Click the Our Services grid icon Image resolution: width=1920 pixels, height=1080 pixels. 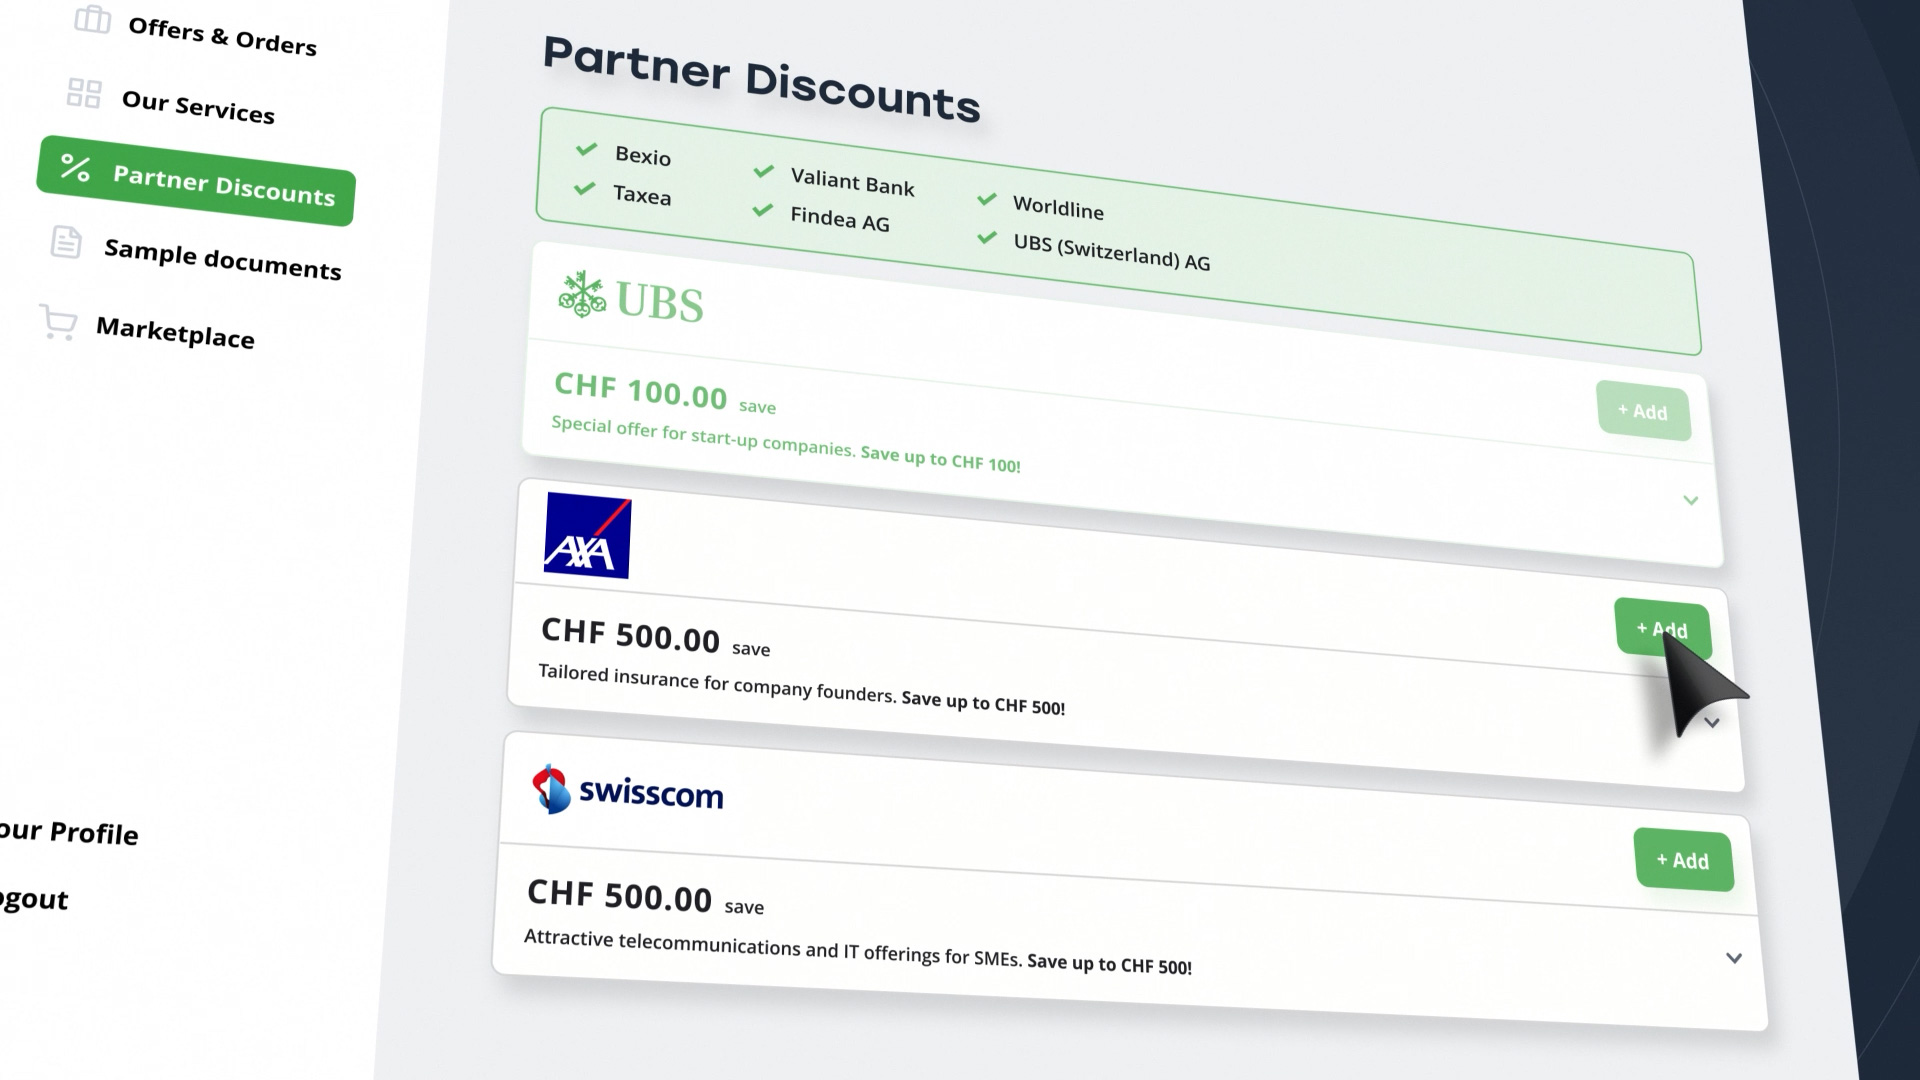point(84,94)
